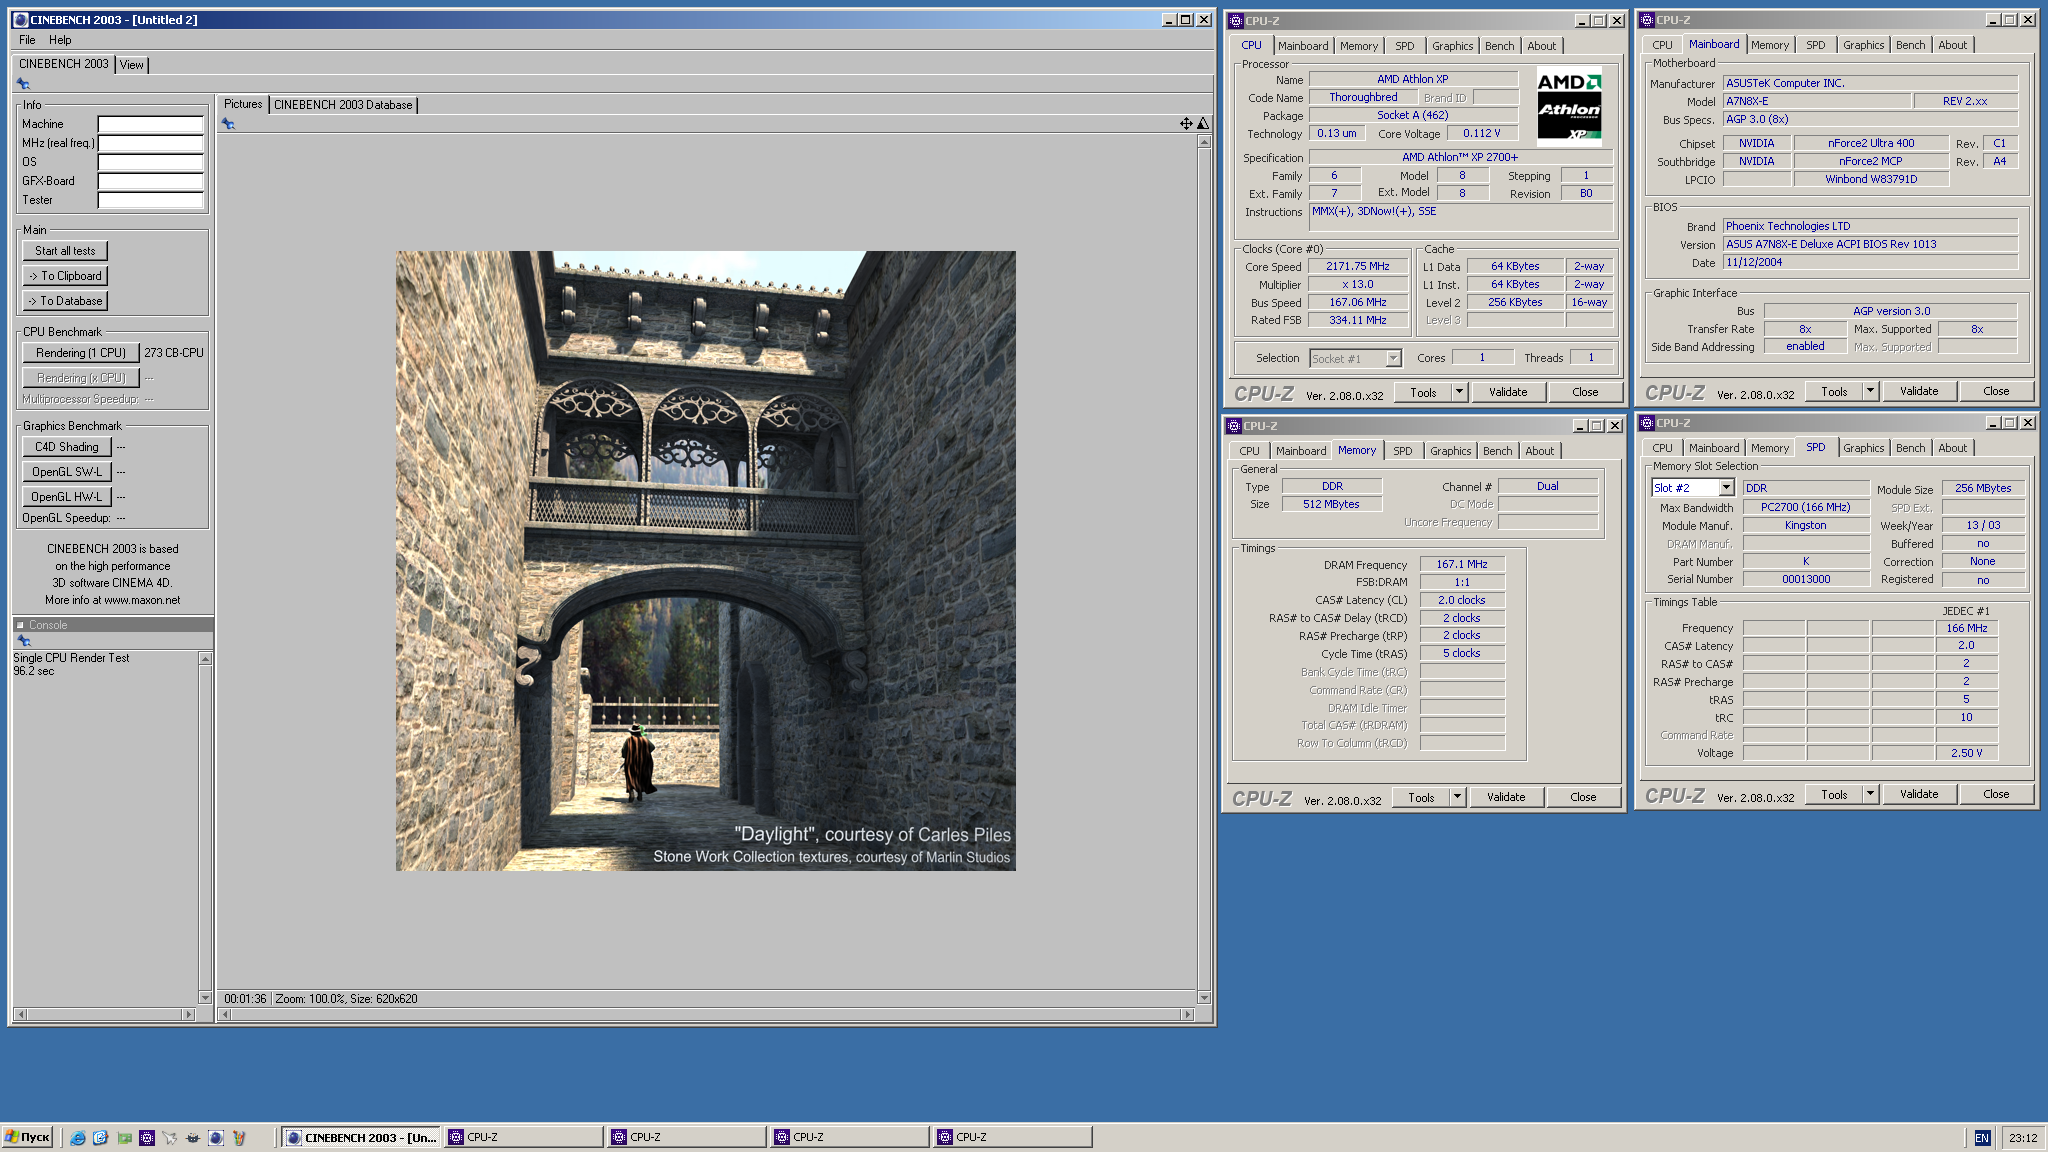
Task: Launch CPU-Z from the quick launch bar
Action: point(147,1138)
